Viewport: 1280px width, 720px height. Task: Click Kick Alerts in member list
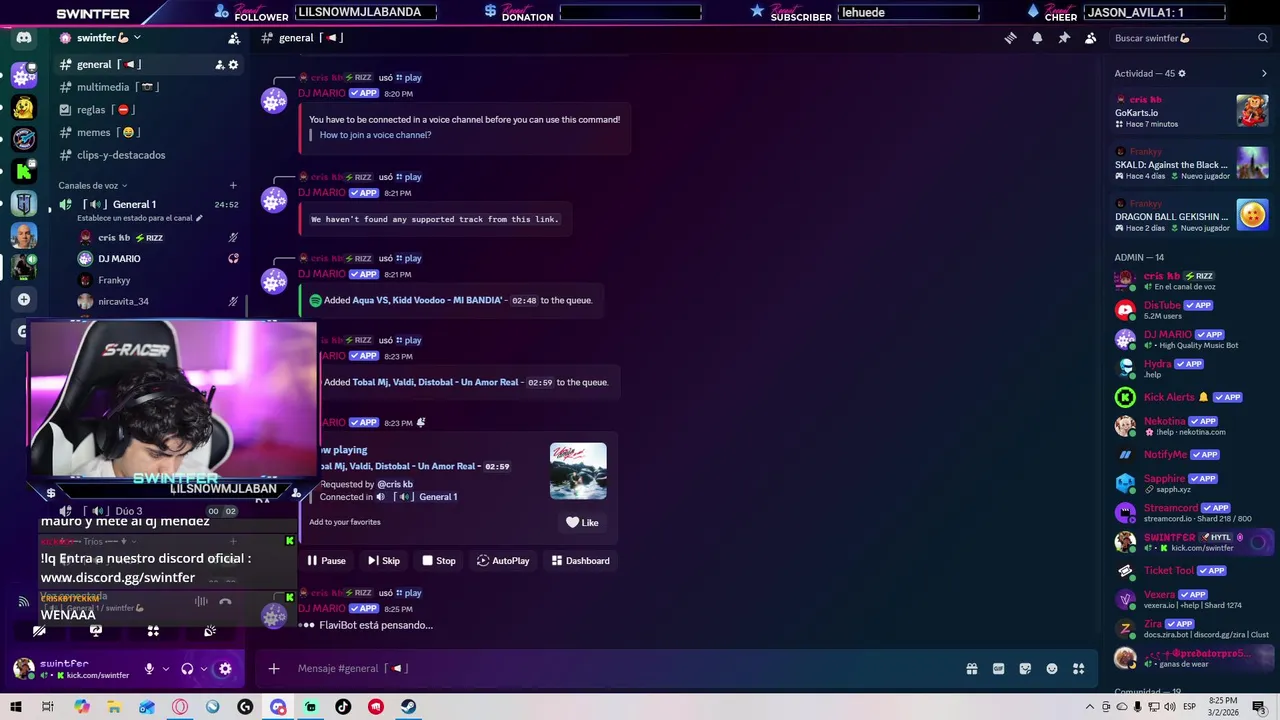1191,397
